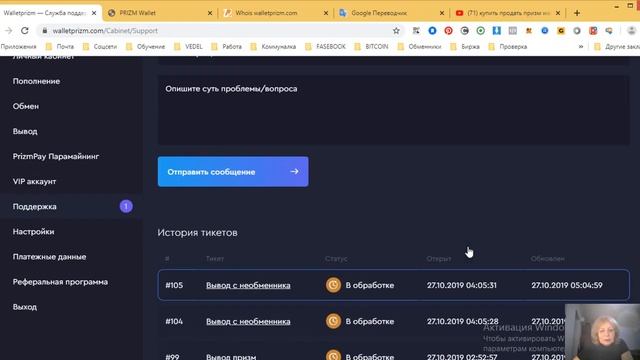Click the webcam video thumbnail

[602, 332]
